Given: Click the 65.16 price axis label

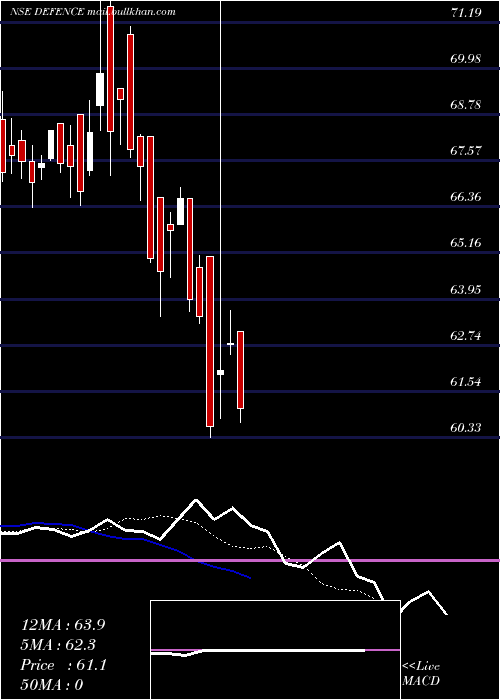Looking at the screenshot, I should 466,243.
